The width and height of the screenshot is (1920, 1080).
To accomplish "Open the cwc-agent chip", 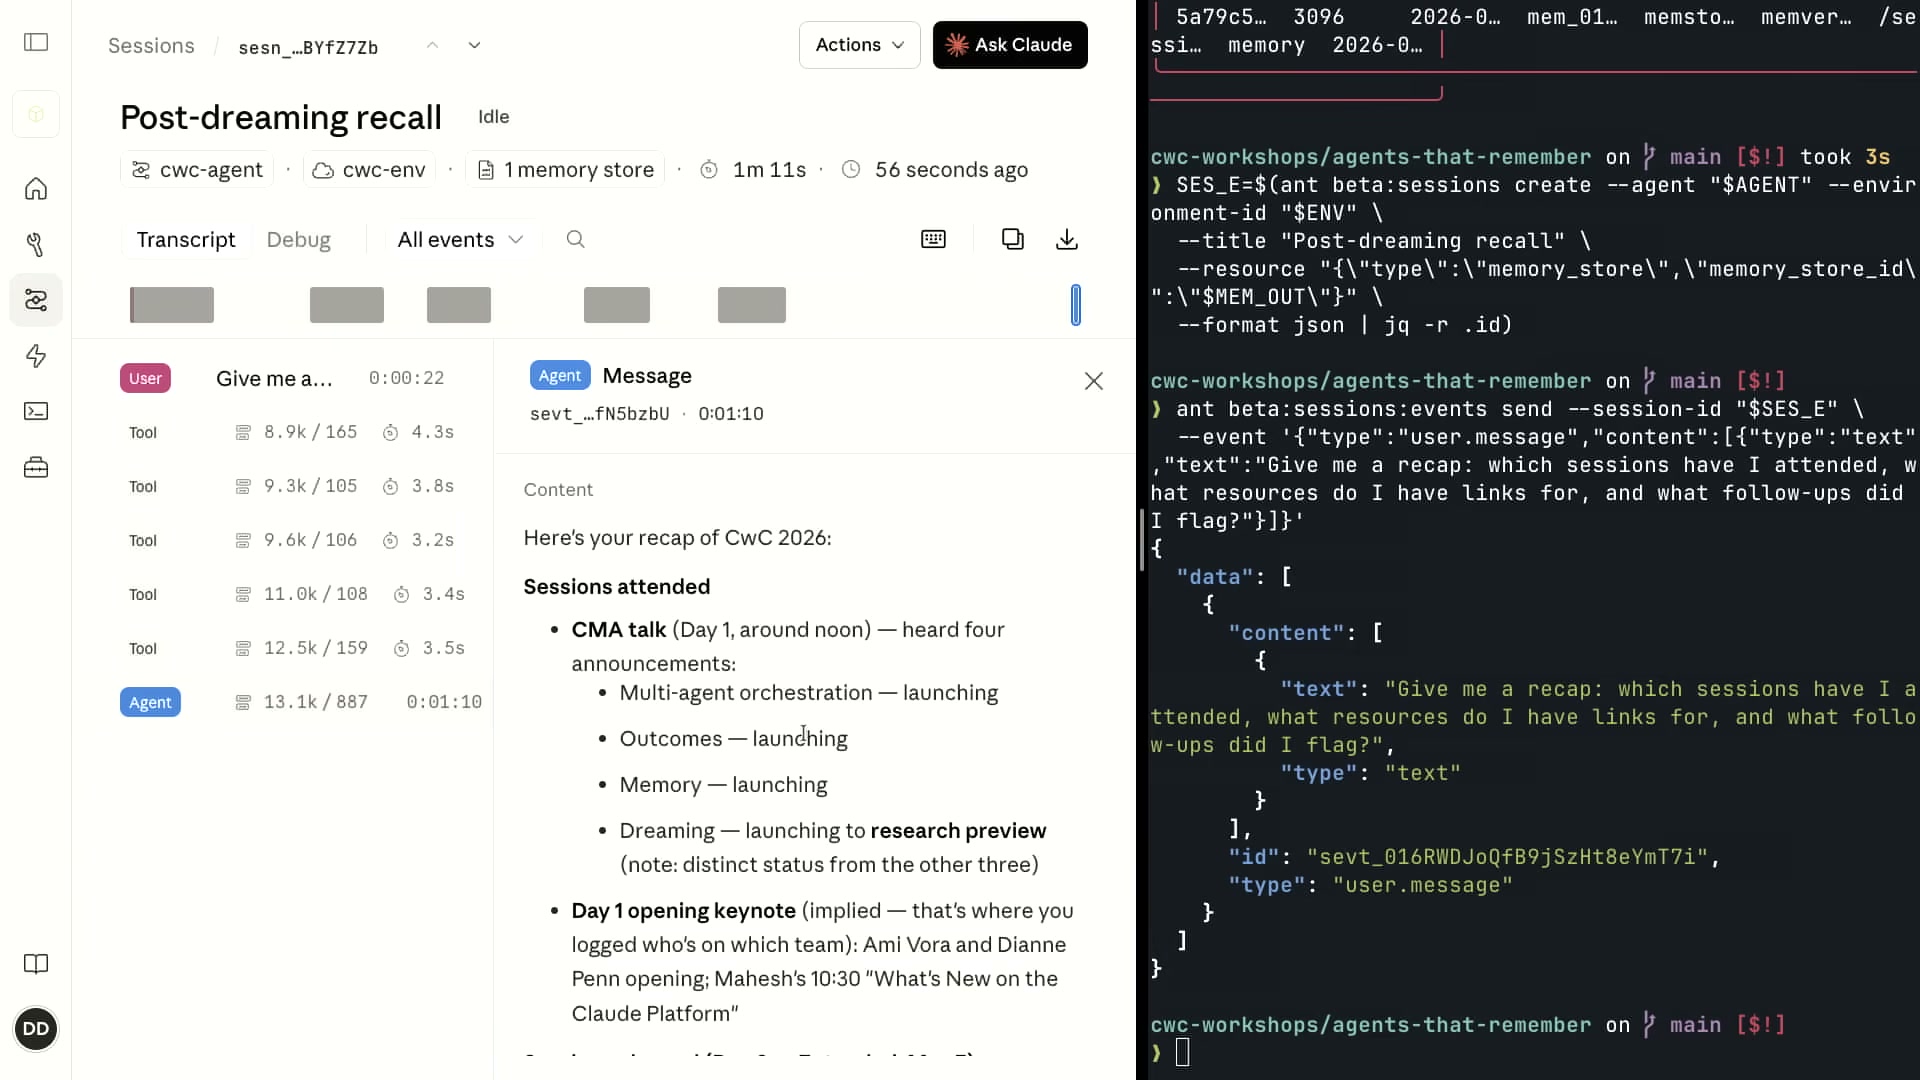I will pyautogui.click(x=199, y=170).
